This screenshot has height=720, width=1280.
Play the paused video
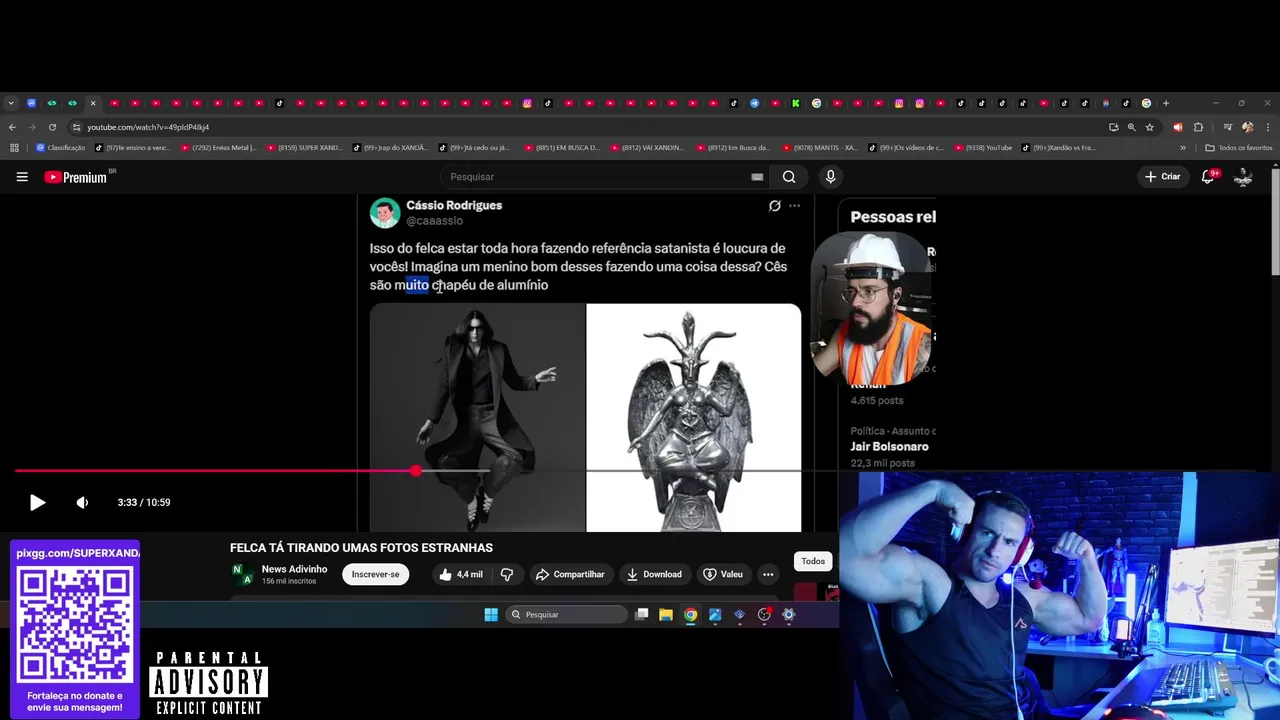(x=37, y=503)
